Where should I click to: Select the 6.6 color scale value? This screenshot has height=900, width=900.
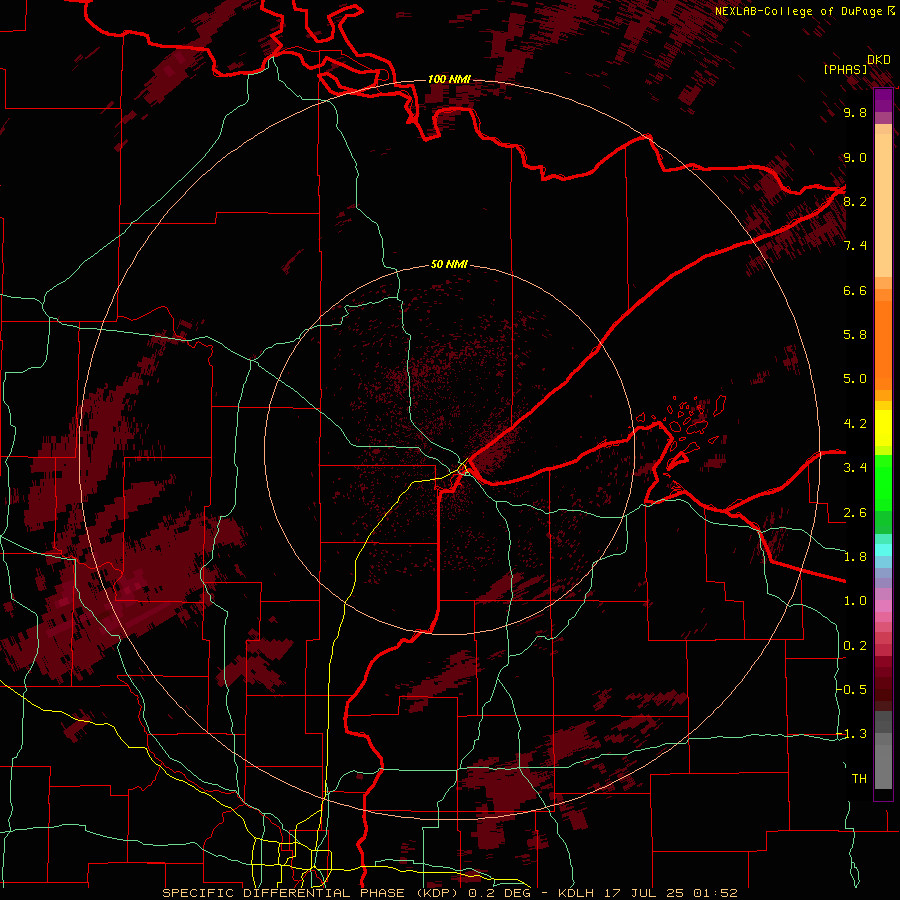click(855, 291)
